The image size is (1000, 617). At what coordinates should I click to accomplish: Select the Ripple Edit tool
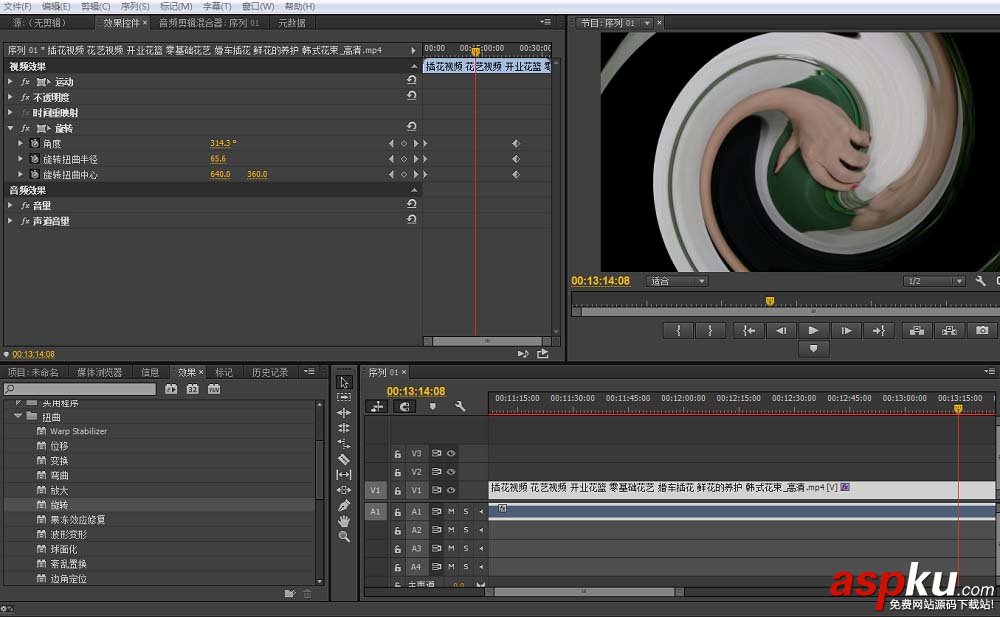(344, 413)
